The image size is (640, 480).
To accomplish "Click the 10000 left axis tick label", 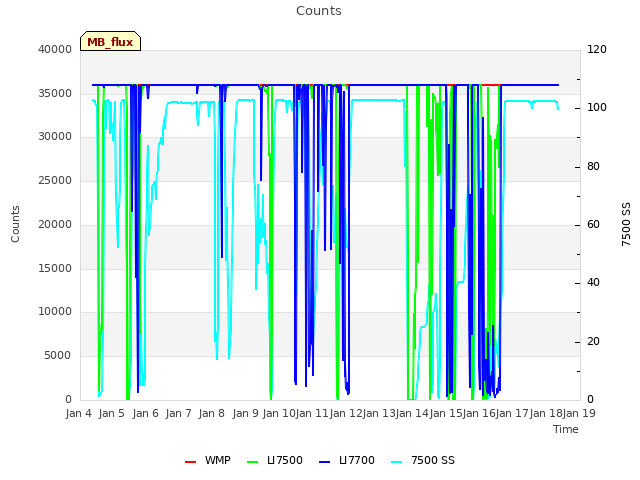I will click(x=55, y=311).
